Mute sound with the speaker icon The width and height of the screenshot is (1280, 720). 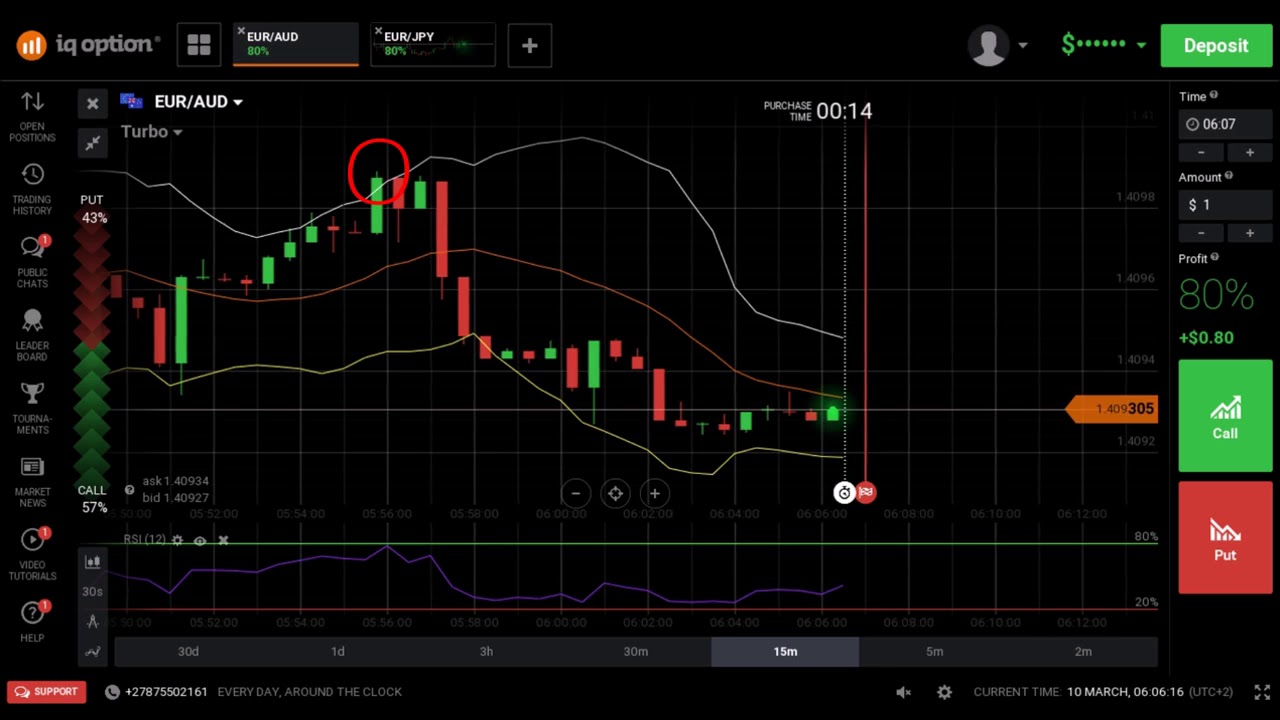tap(904, 692)
